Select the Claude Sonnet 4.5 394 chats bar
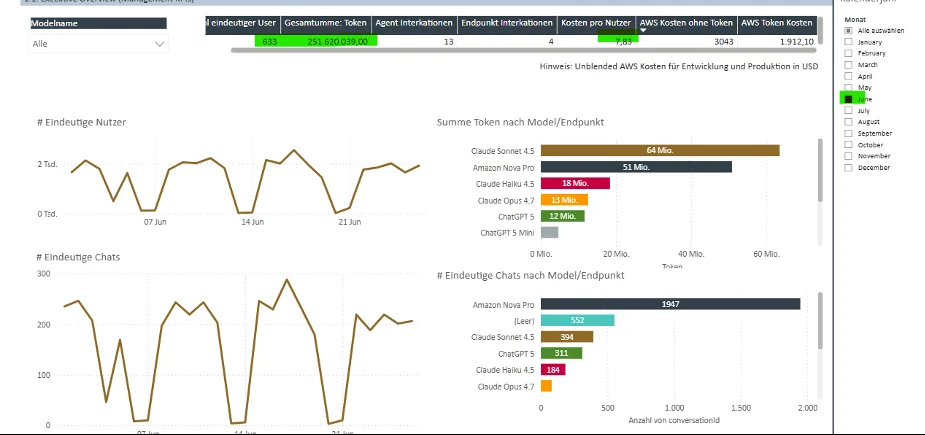The width and height of the screenshot is (925, 435). [x=567, y=337]
